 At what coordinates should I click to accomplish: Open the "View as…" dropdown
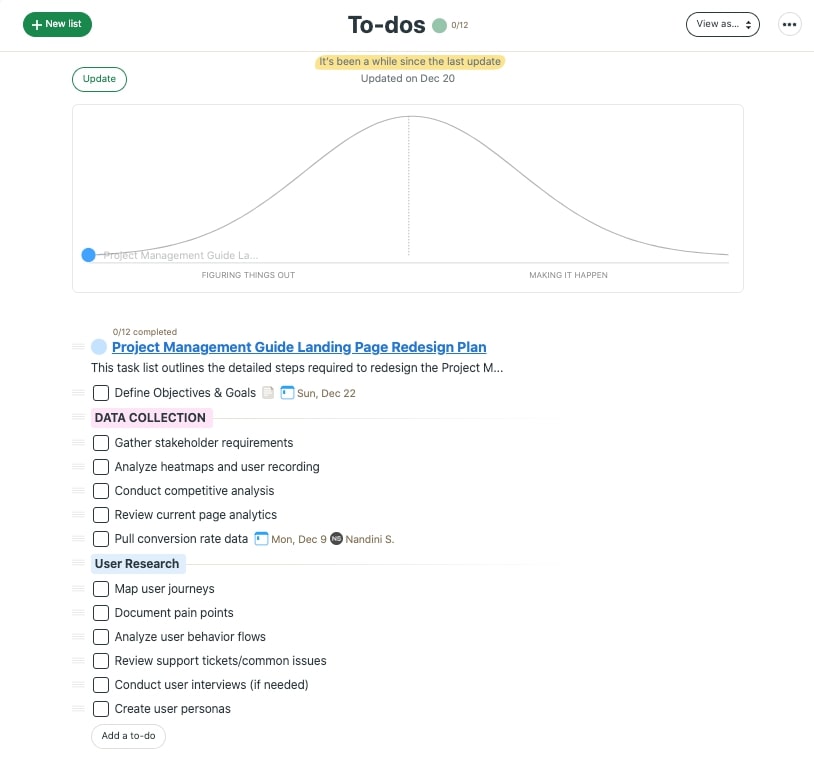point(722,24)
